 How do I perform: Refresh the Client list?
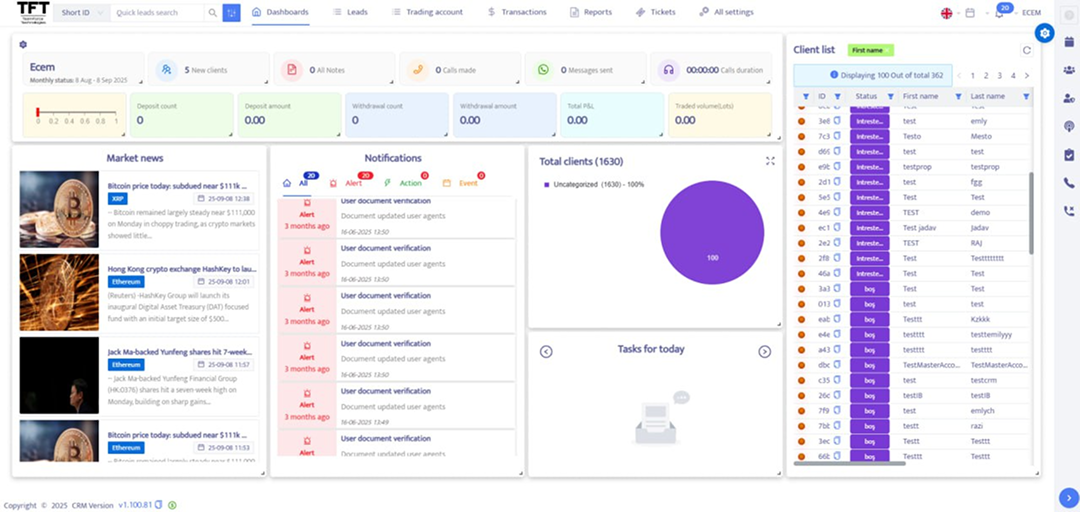[1026, 50]
